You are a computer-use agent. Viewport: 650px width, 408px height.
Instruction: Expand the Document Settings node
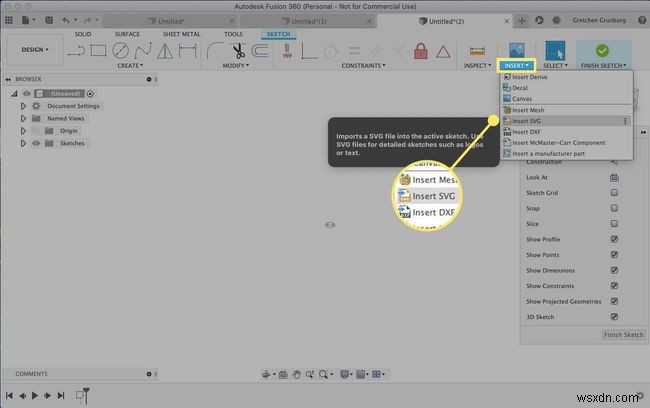coord(23,106)
